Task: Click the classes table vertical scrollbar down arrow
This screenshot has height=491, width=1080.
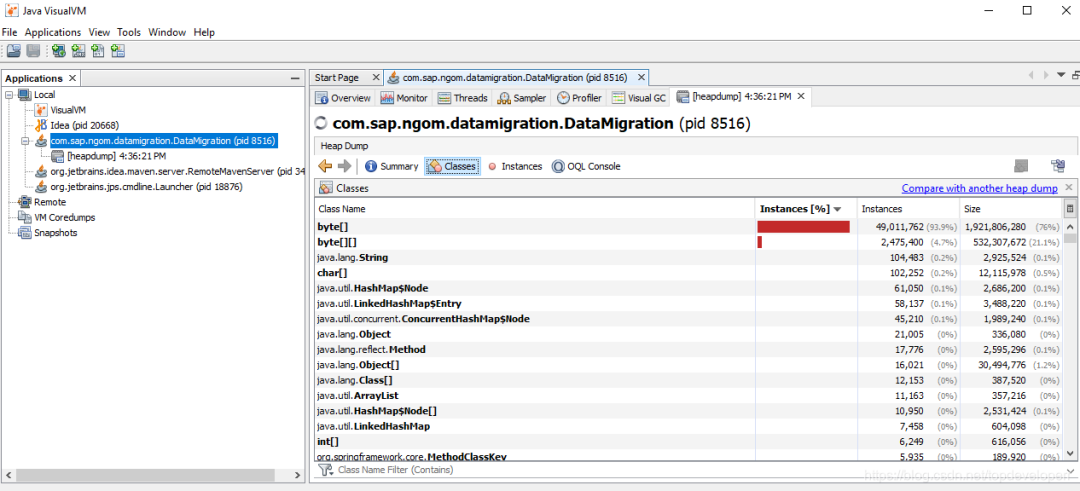Action: [x=1070, y=452]
